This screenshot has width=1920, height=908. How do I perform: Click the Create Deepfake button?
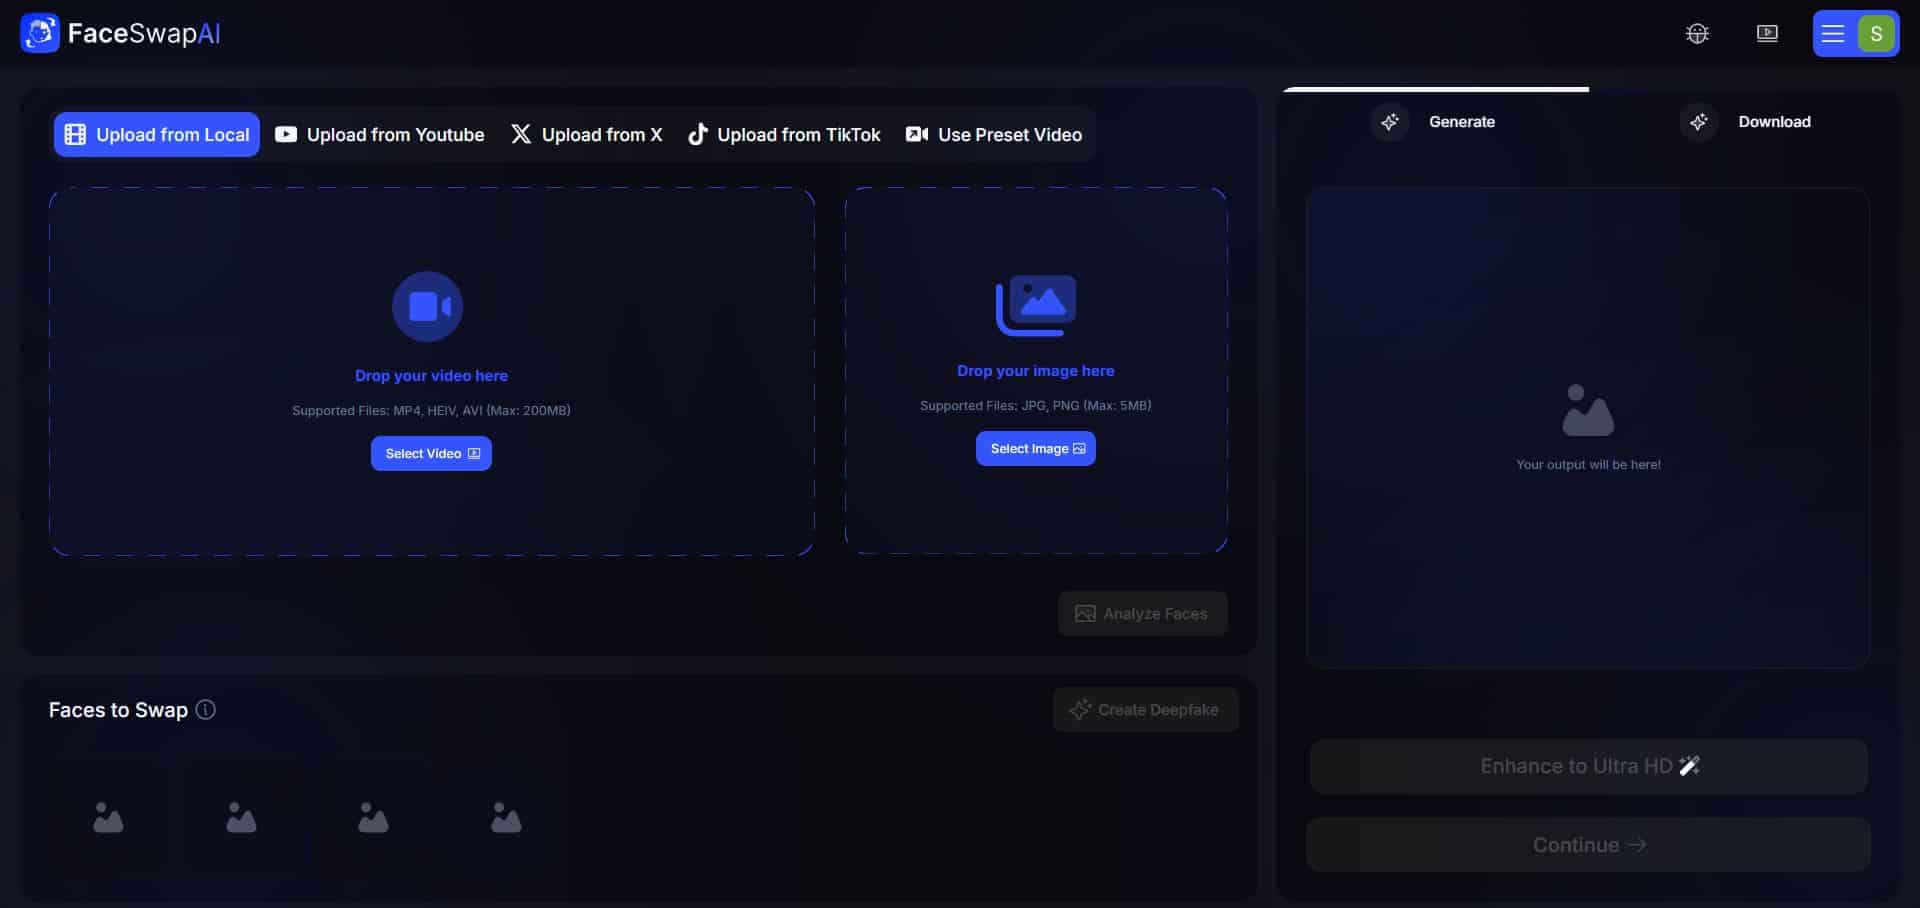click(1146, 710)
